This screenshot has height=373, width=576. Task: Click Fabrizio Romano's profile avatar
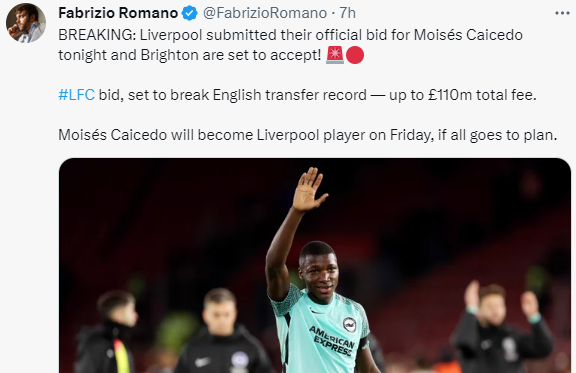[26, 23]
